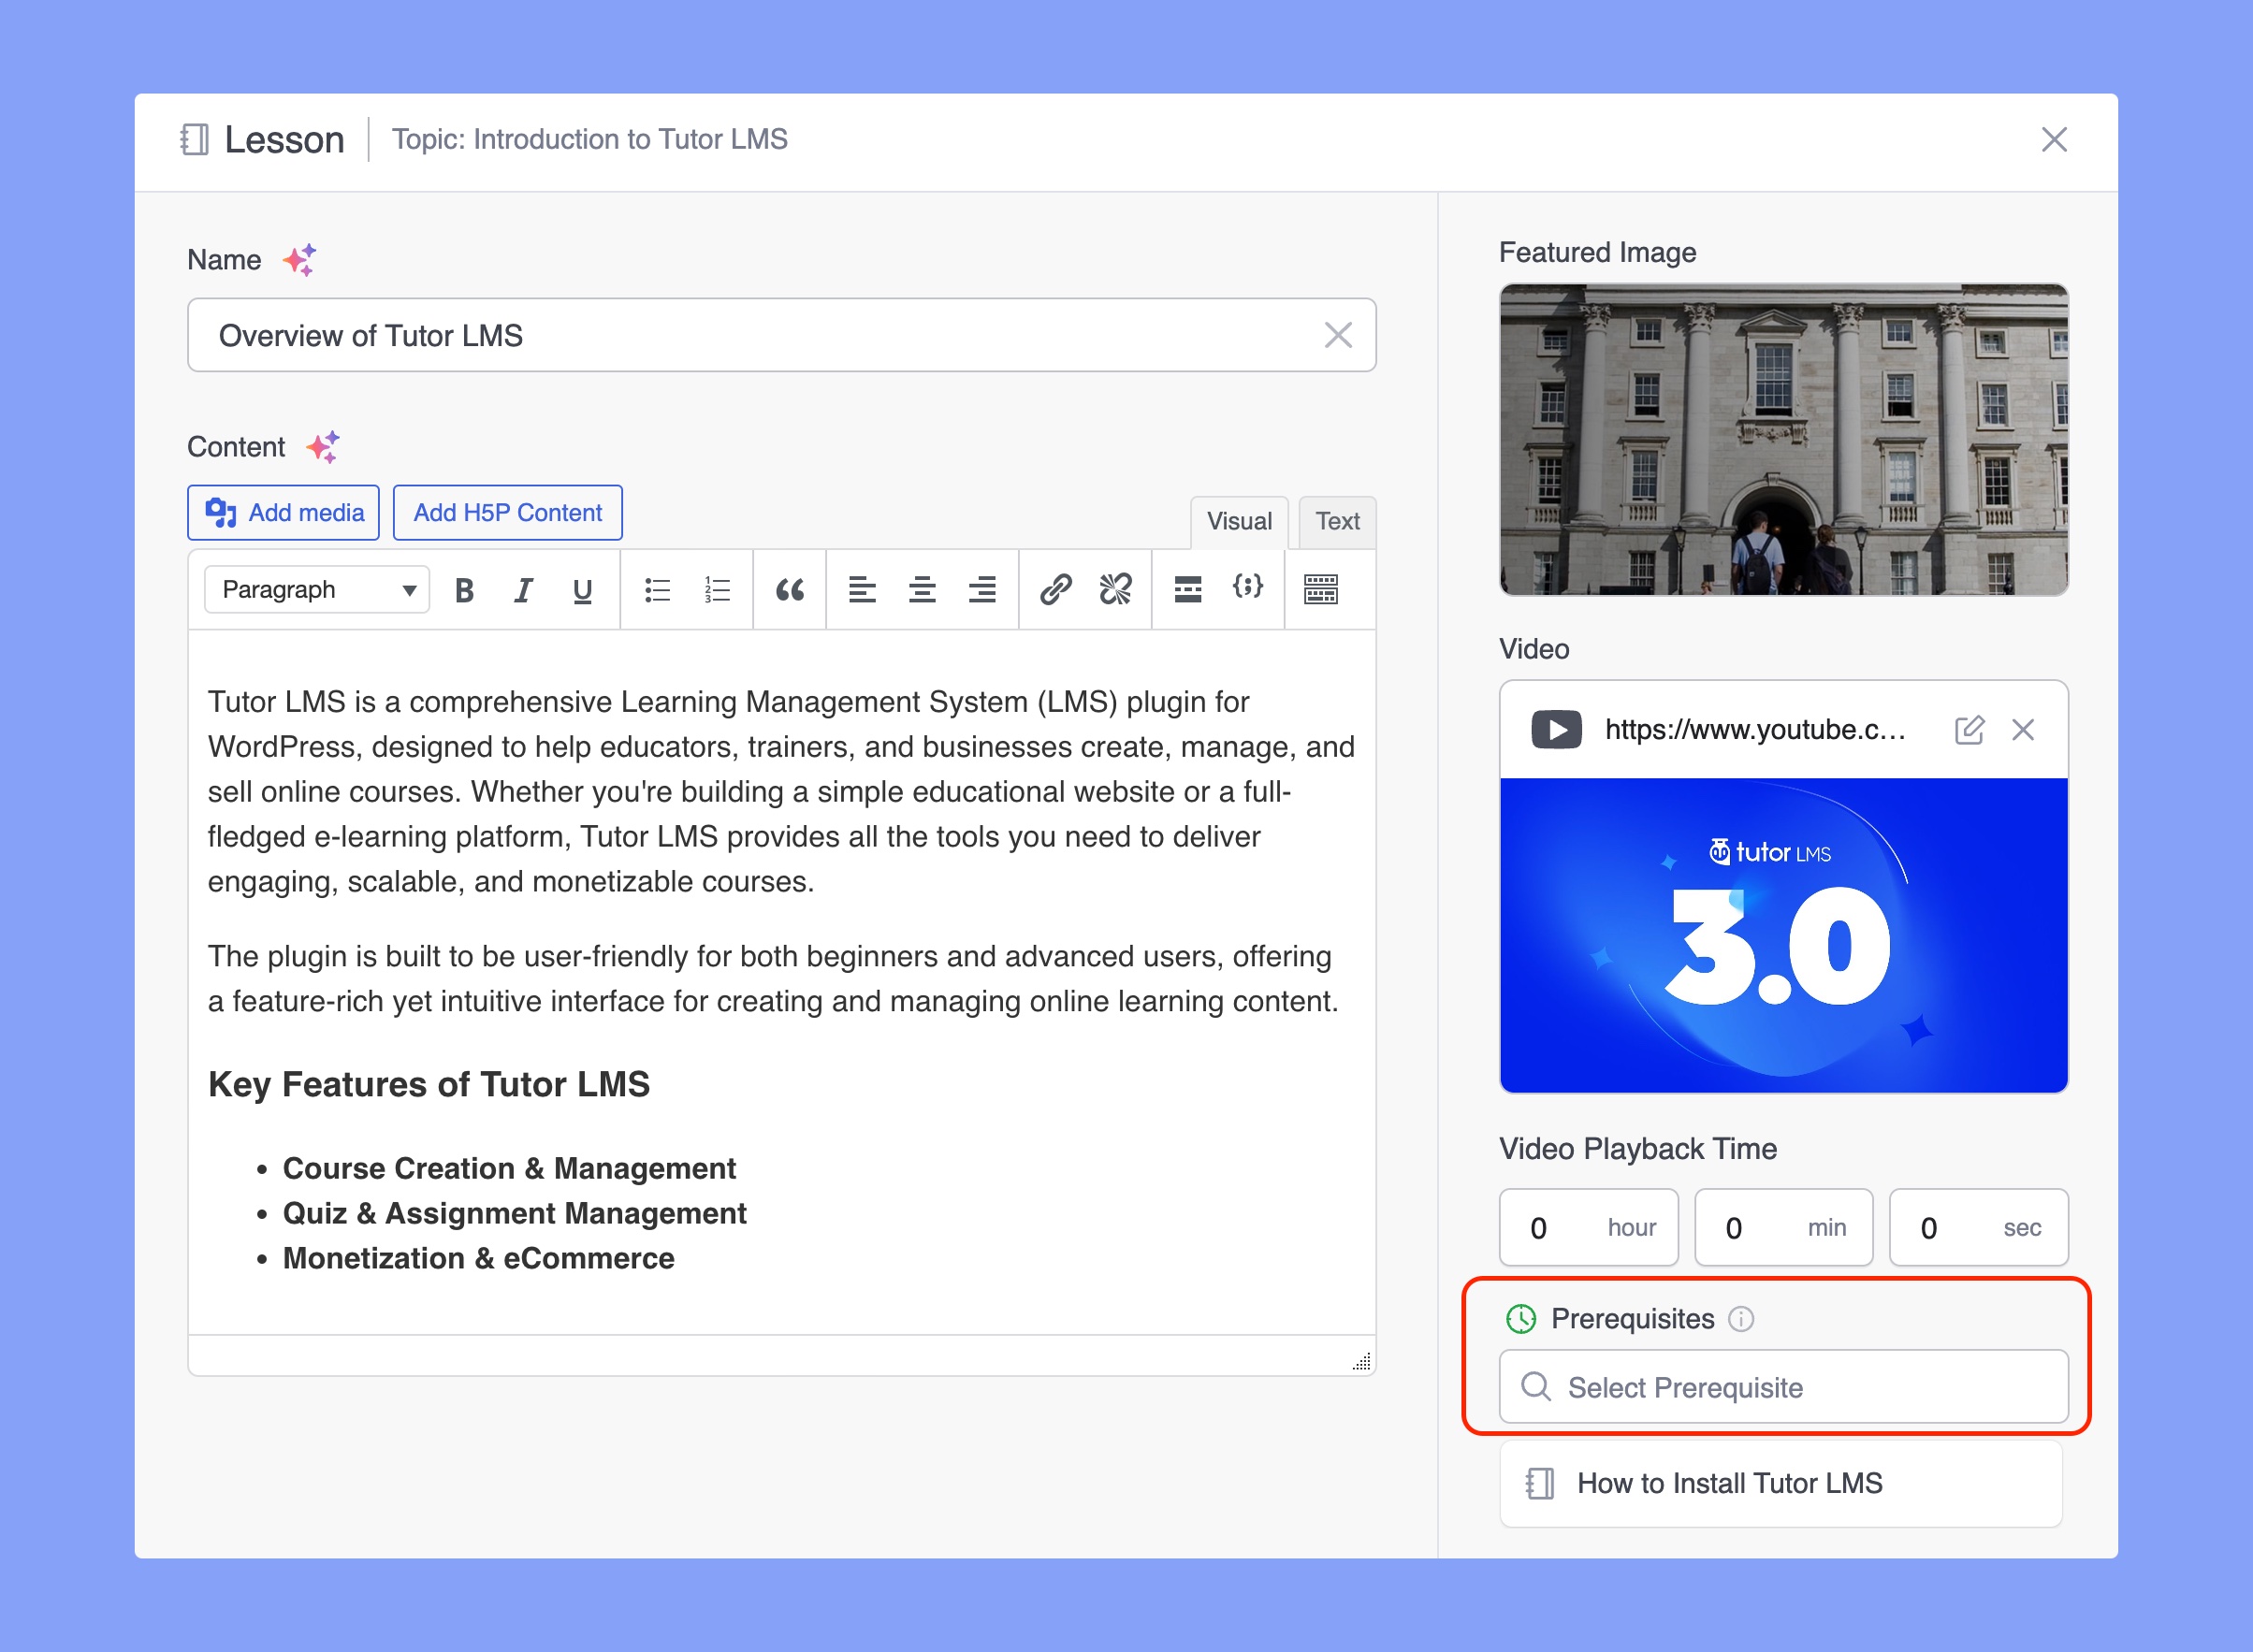Toggle underline formatting
2253x1652 pixels.
point(582,590)
